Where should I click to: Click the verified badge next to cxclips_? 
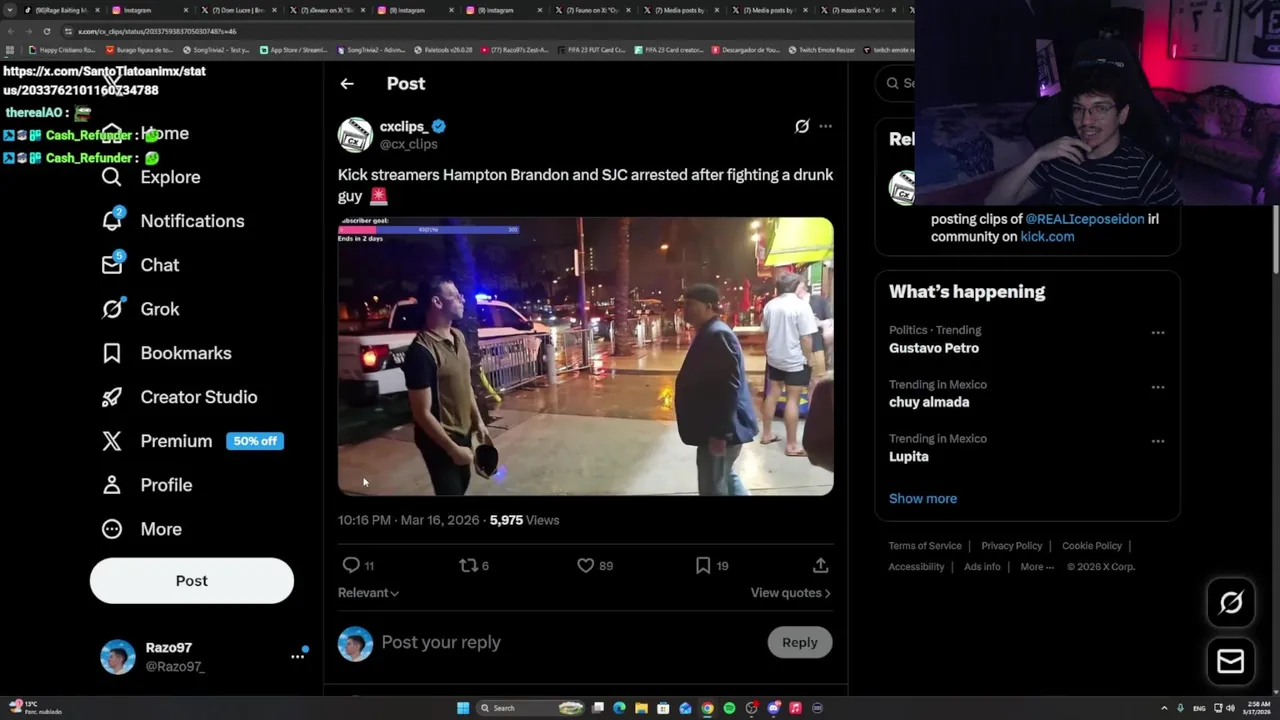coord(439,126)
